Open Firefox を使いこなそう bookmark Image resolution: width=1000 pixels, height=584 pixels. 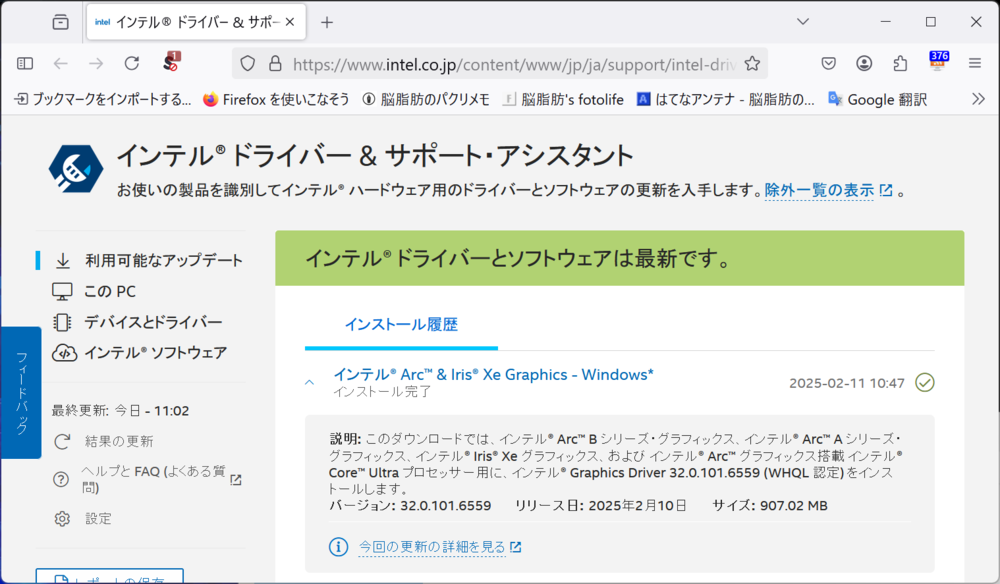tap(276, 99)
